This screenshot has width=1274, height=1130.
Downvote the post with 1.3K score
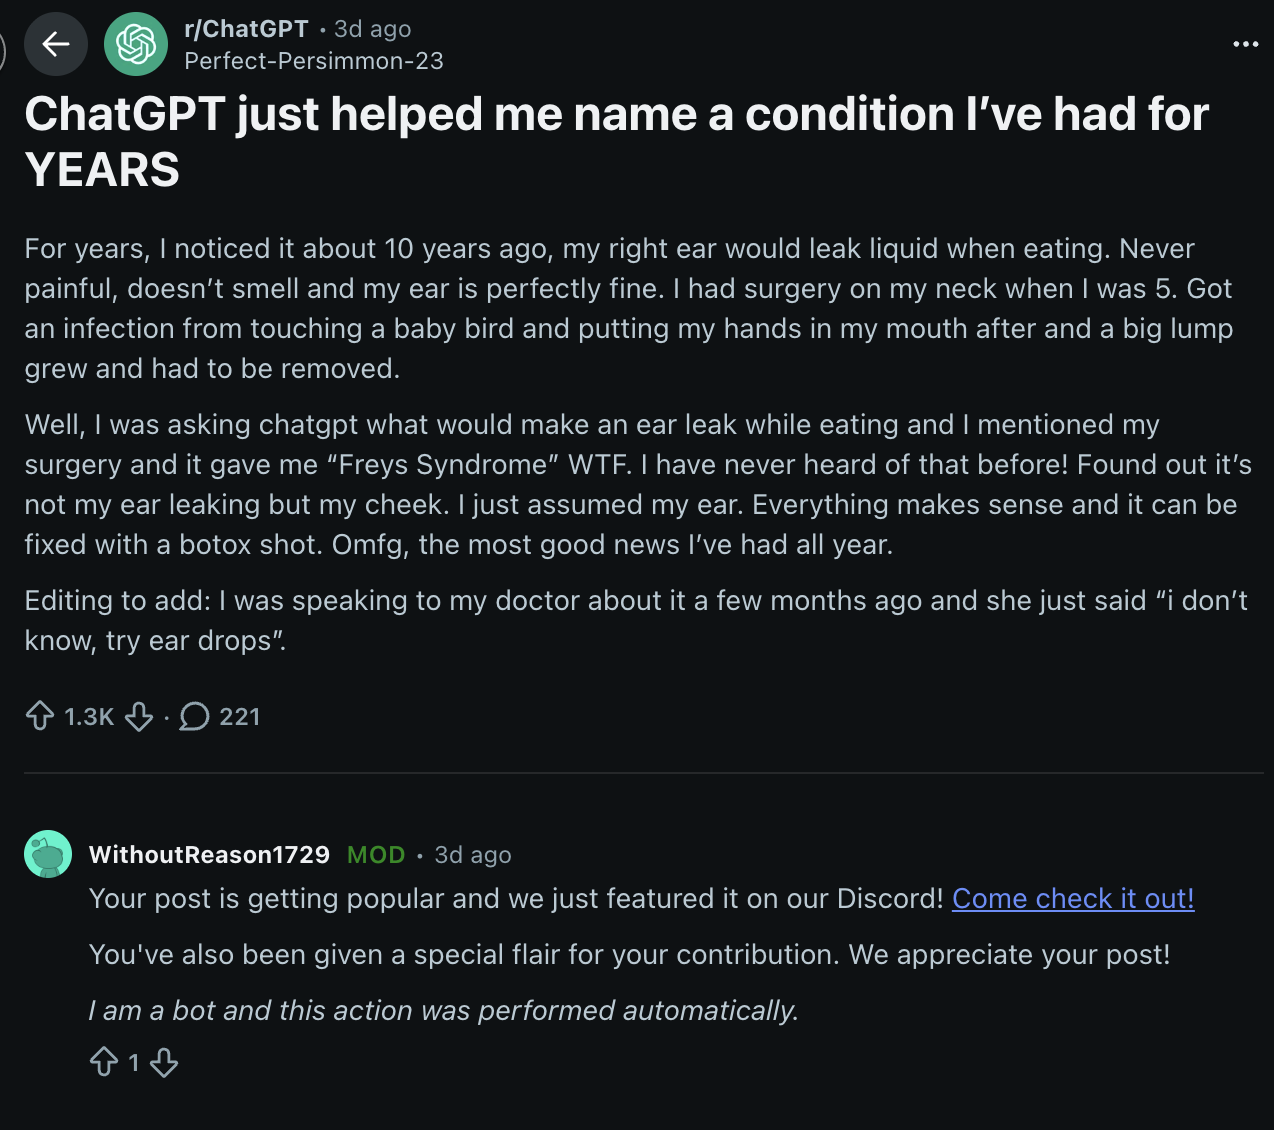(x=139, y=716)
